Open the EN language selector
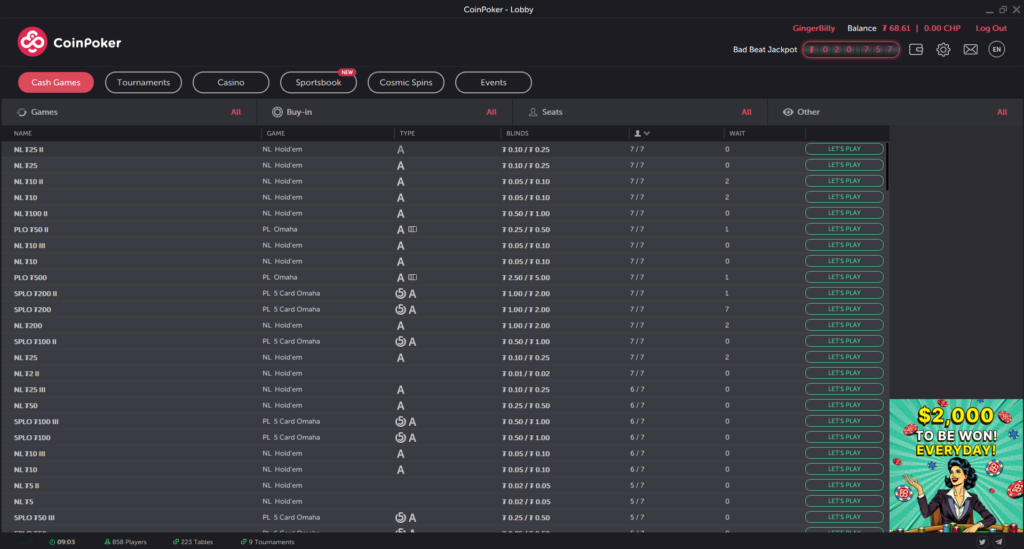The image size is (1024, 549). [996, 49]
